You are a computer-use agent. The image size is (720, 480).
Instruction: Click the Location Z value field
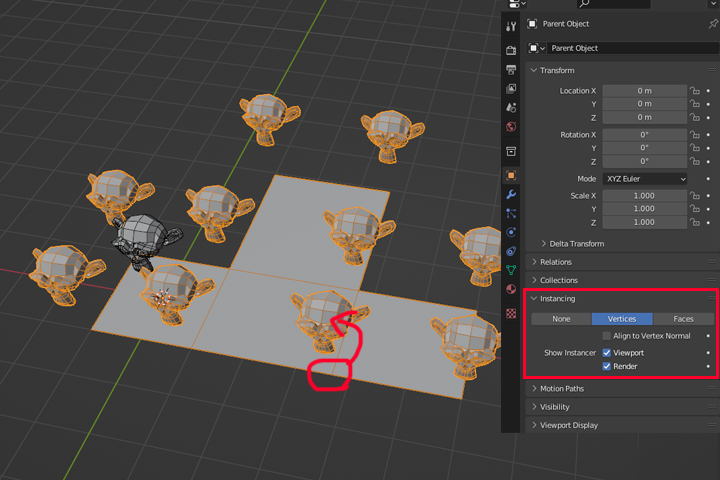click(645, 117)
